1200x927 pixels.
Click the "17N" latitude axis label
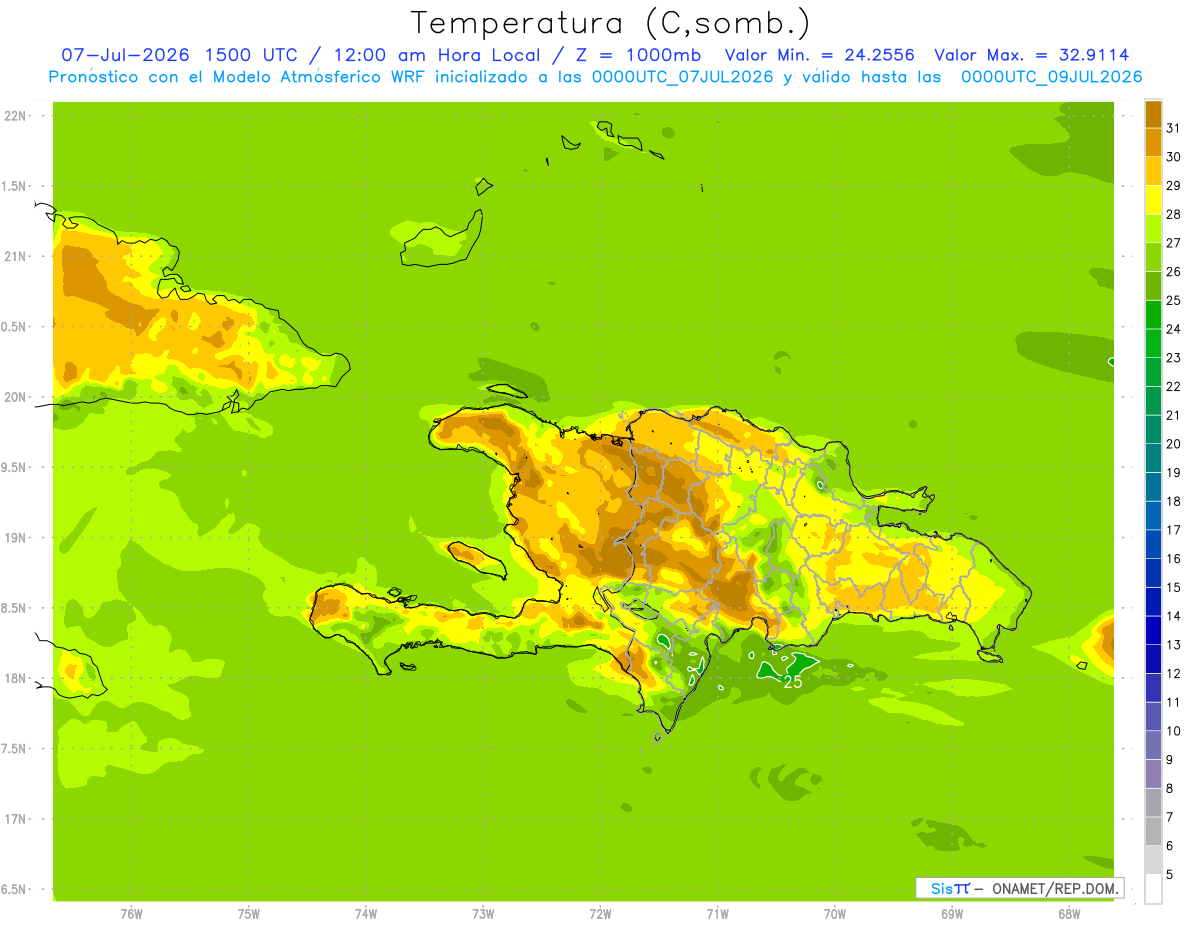coord(15,819)
